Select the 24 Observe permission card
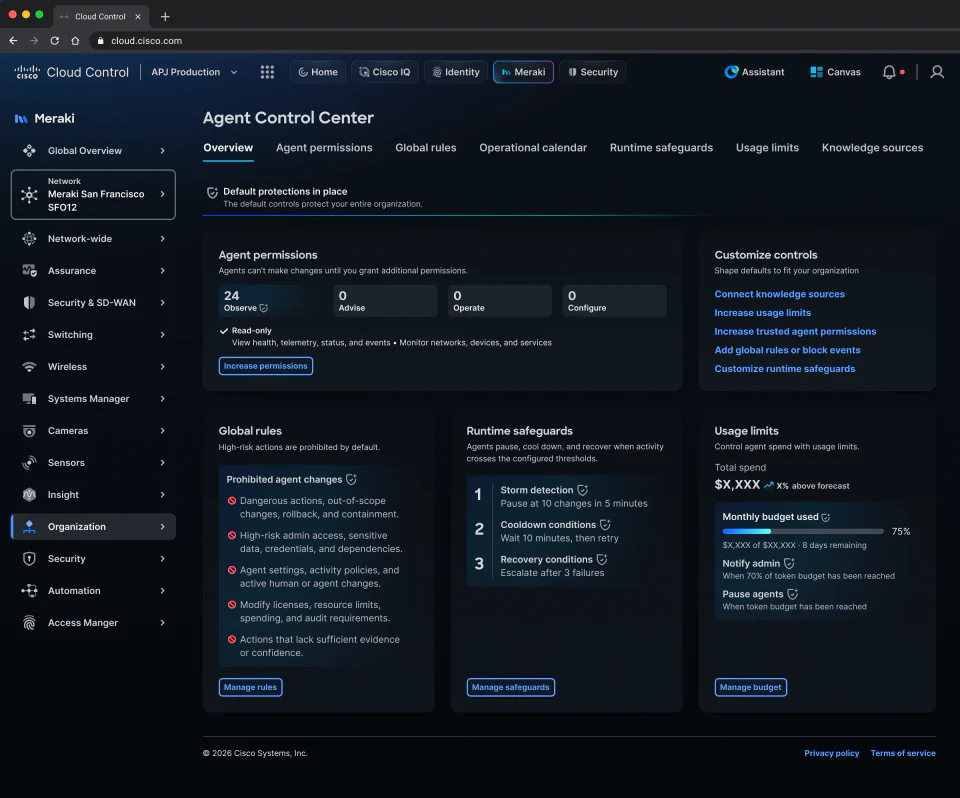The width and height of the screenshot is (960, 798). tap(271, 301)
